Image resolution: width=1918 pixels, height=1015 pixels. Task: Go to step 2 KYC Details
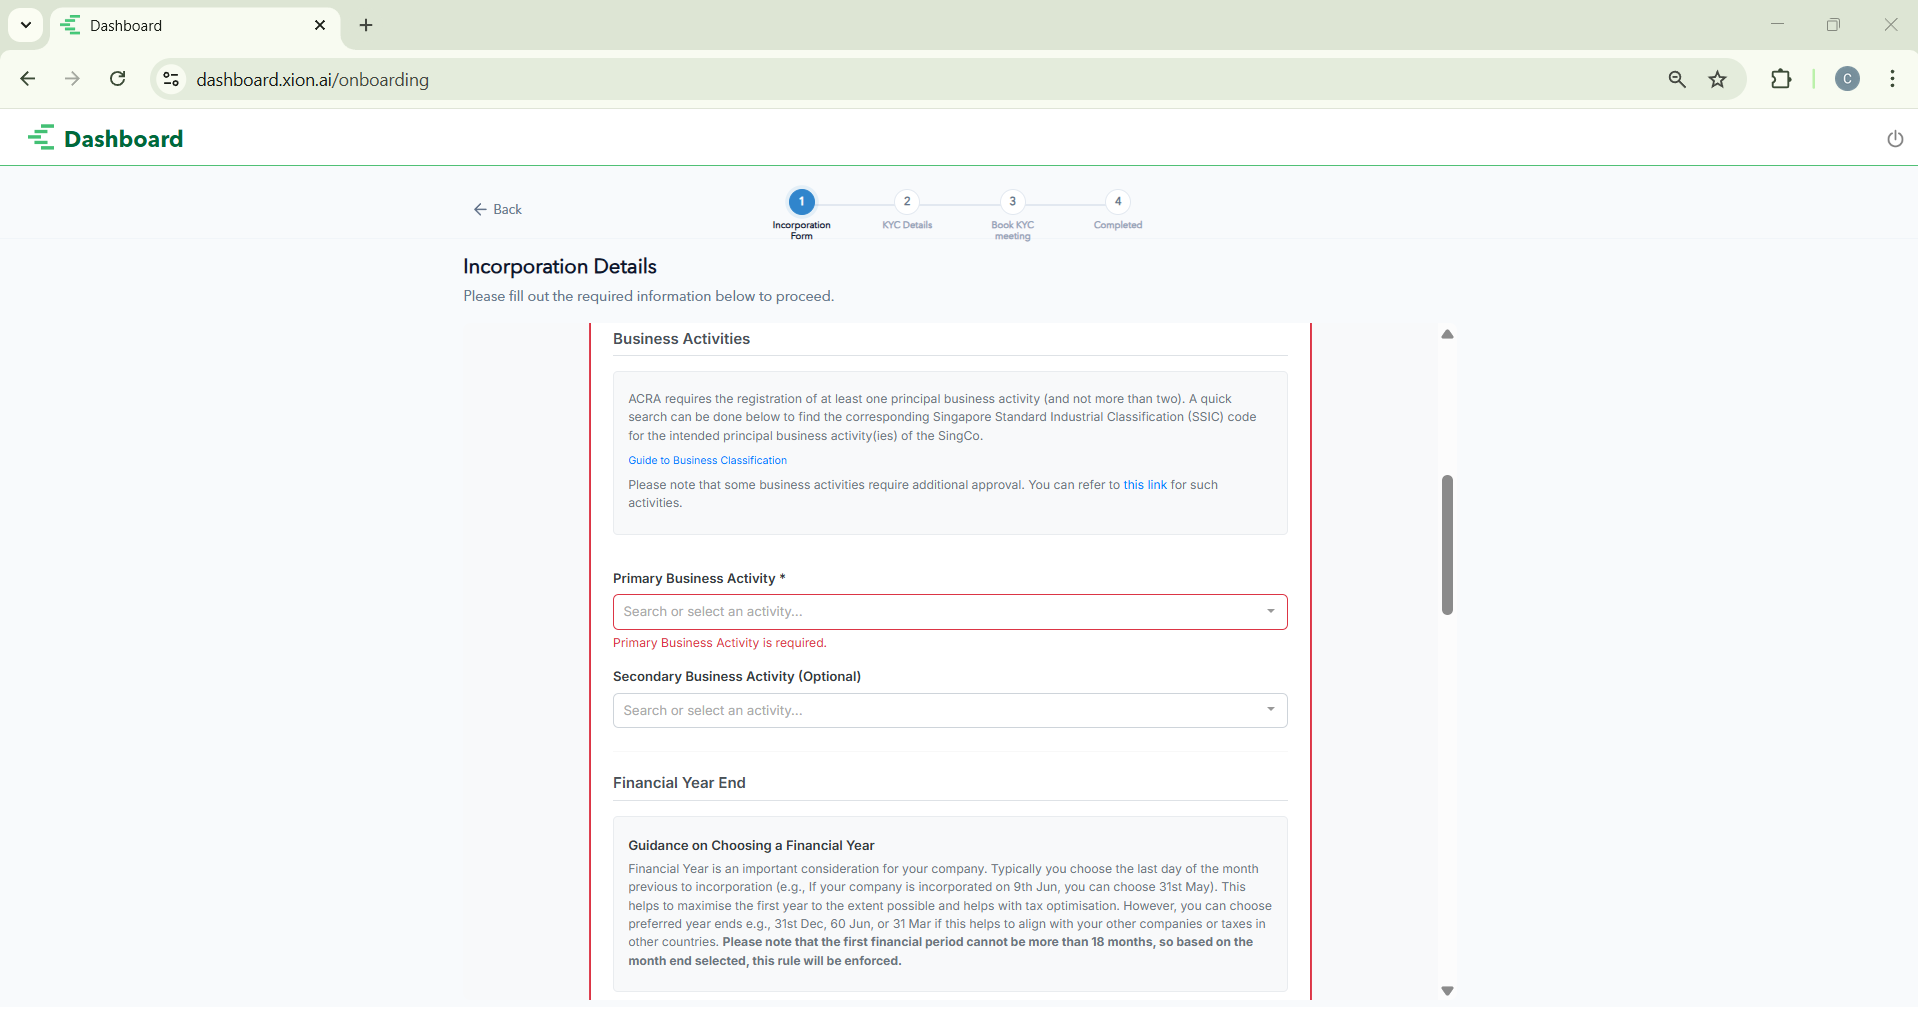coord(907,202)
